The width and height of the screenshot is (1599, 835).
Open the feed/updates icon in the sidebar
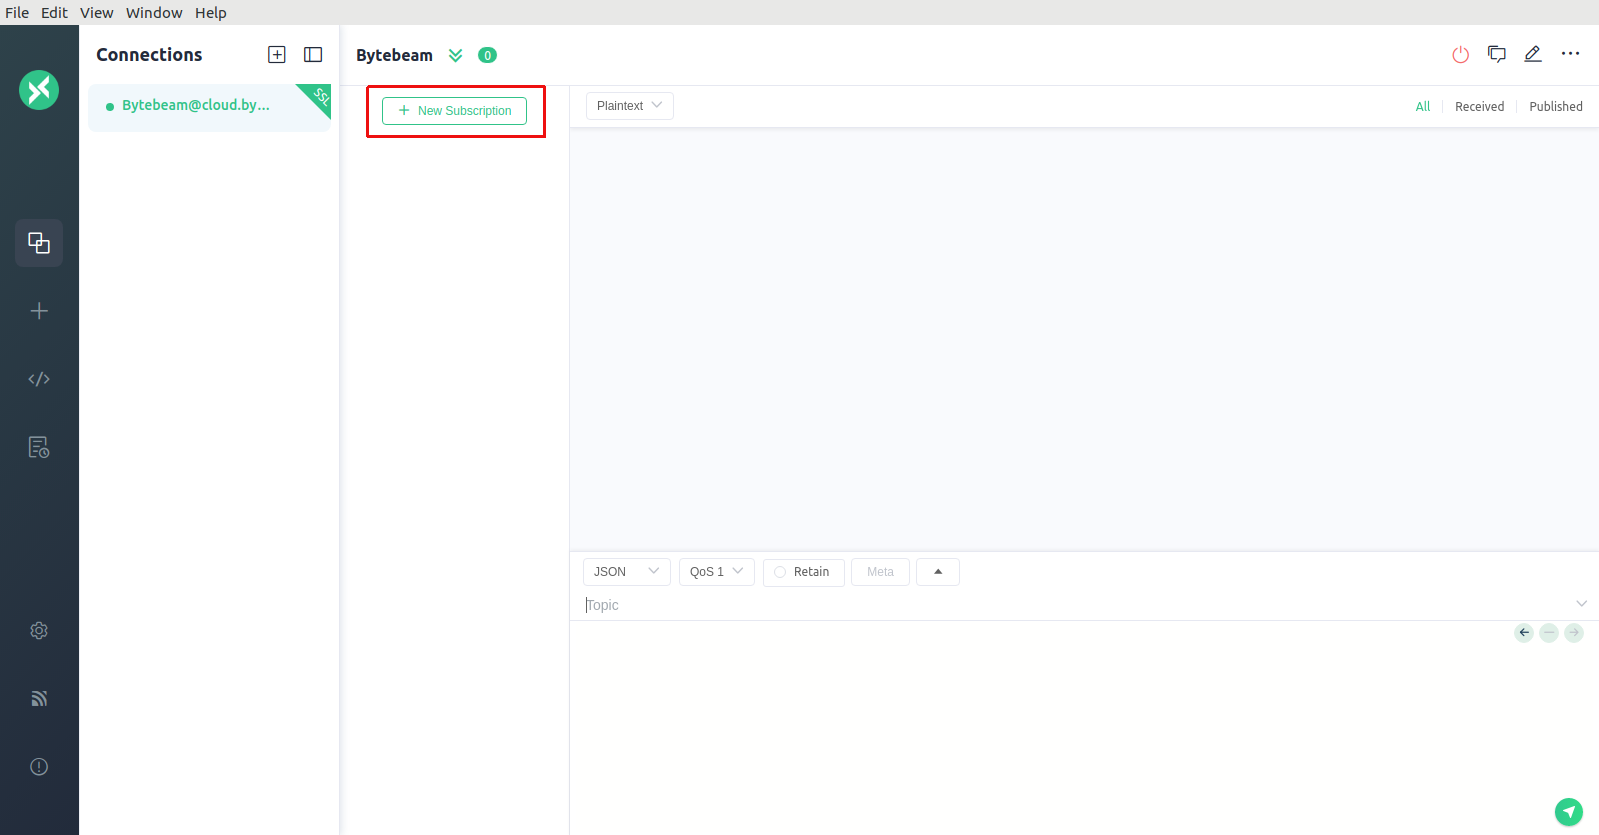pos(39,699)
